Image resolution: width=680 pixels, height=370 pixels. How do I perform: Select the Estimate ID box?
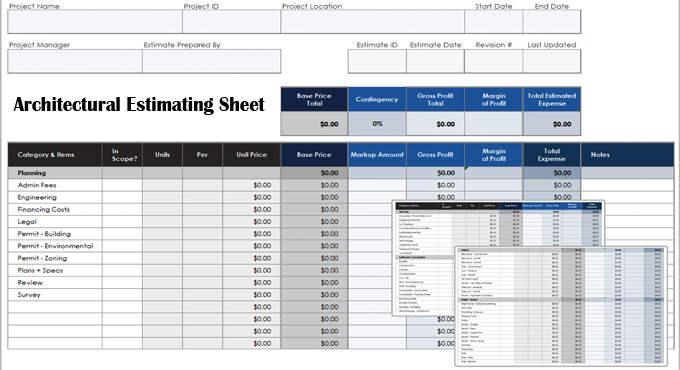[377, 61]
